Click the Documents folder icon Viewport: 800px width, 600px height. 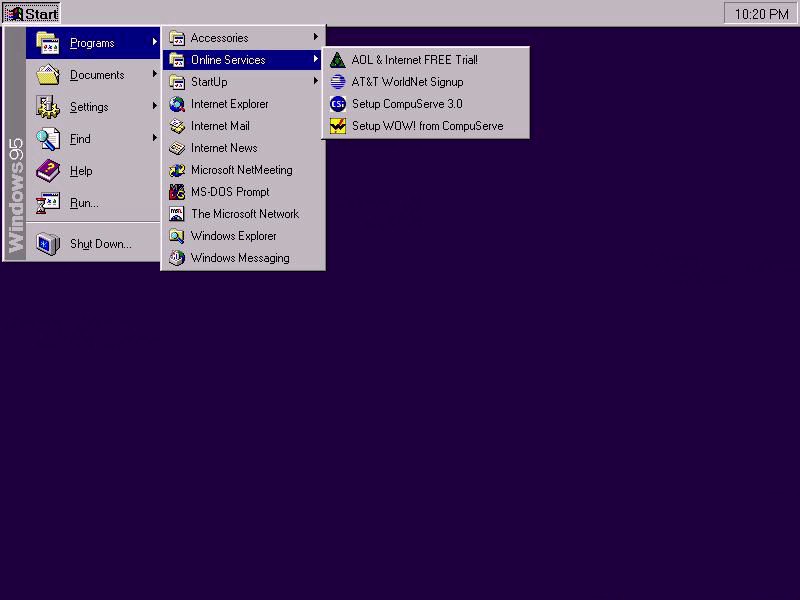48,75
